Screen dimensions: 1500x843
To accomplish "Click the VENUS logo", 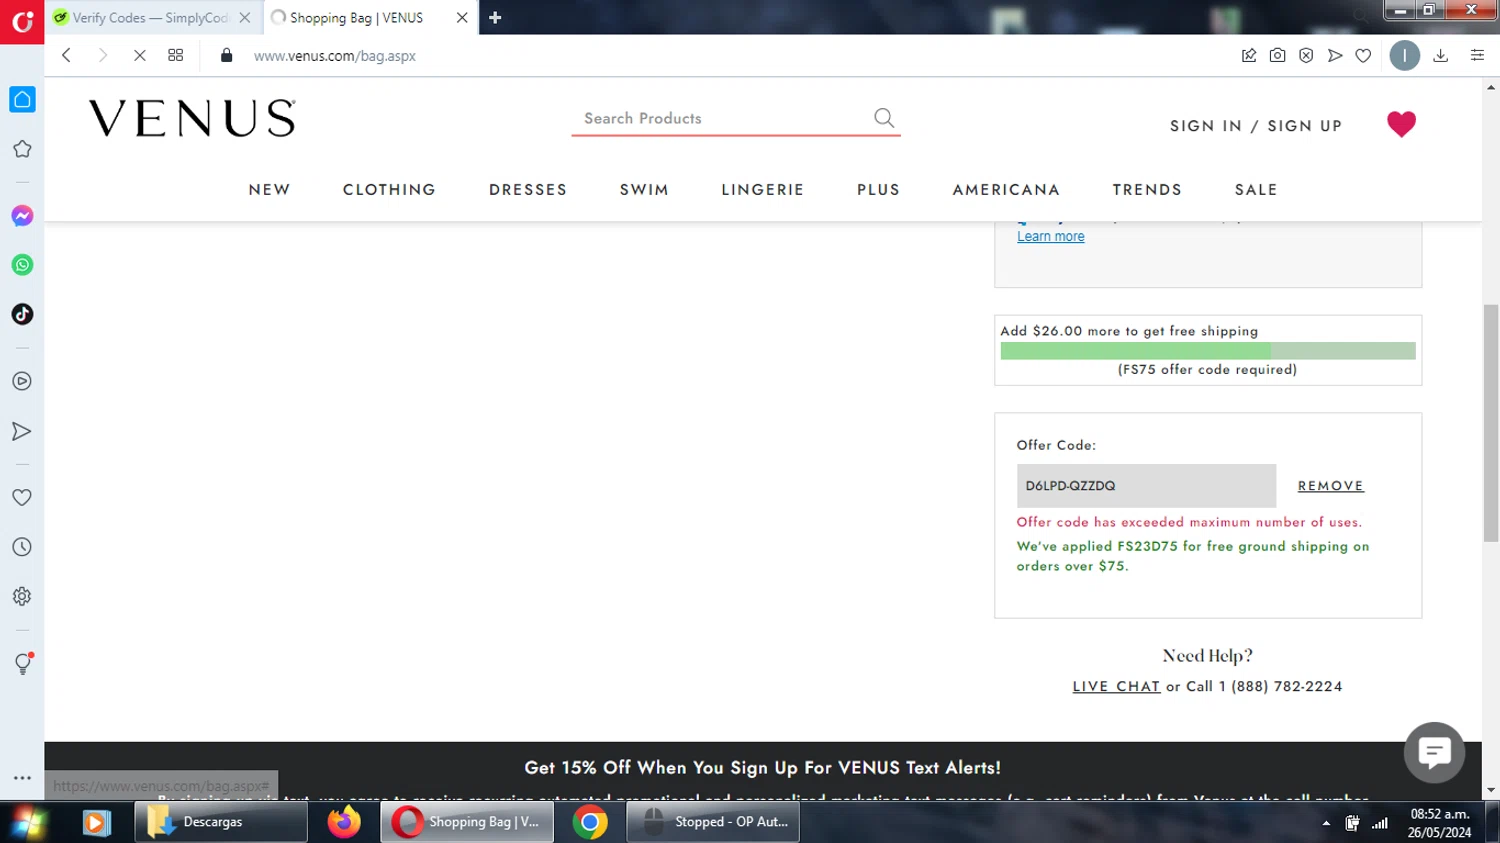I will pyautogui.click(x=192, y=118).
